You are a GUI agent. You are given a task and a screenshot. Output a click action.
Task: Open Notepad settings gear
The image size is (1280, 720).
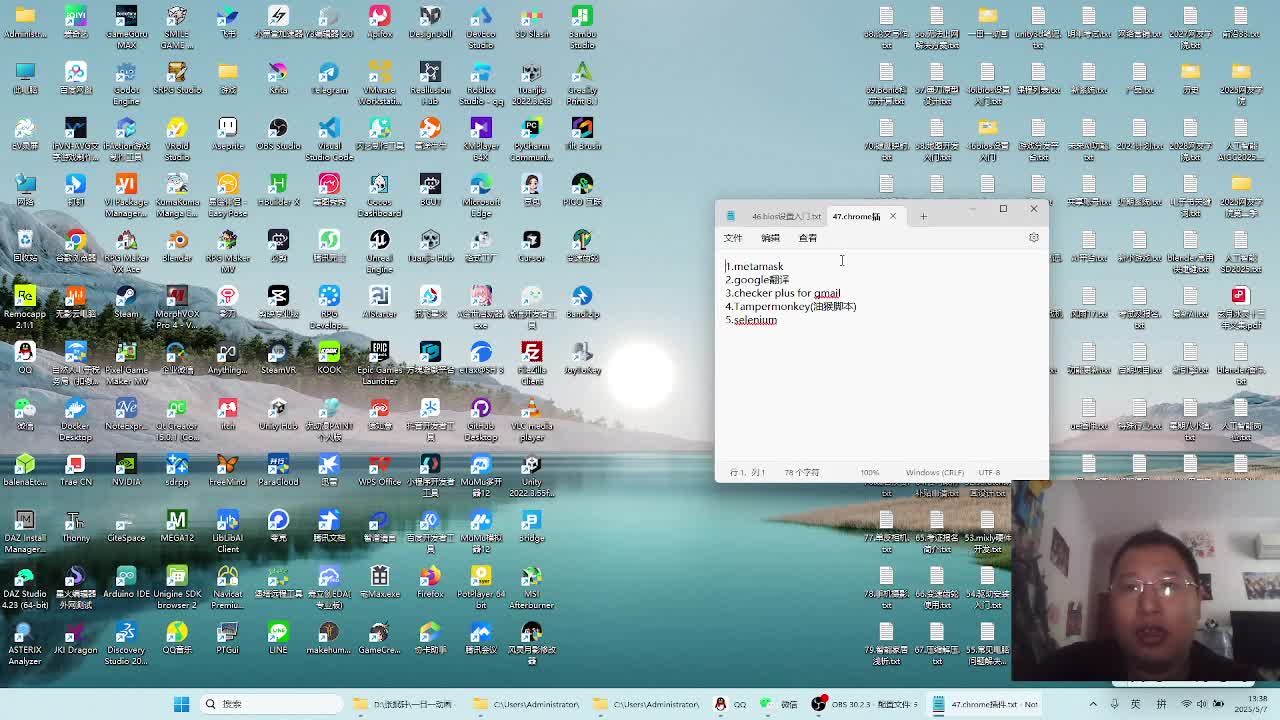[1034, 238]
